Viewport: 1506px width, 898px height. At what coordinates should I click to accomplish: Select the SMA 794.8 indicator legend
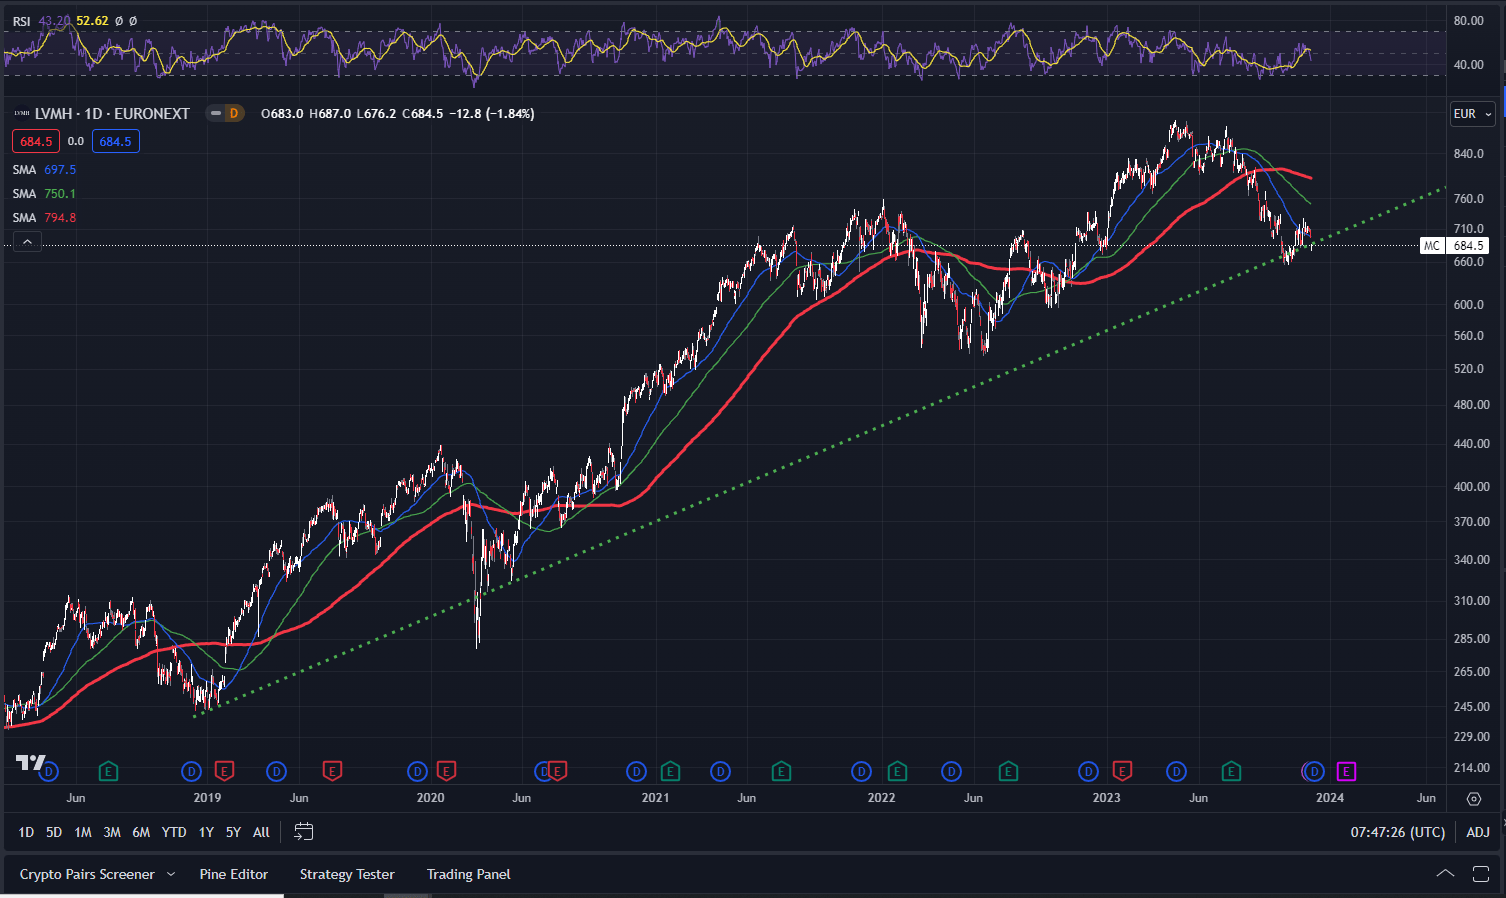(44, 218)
